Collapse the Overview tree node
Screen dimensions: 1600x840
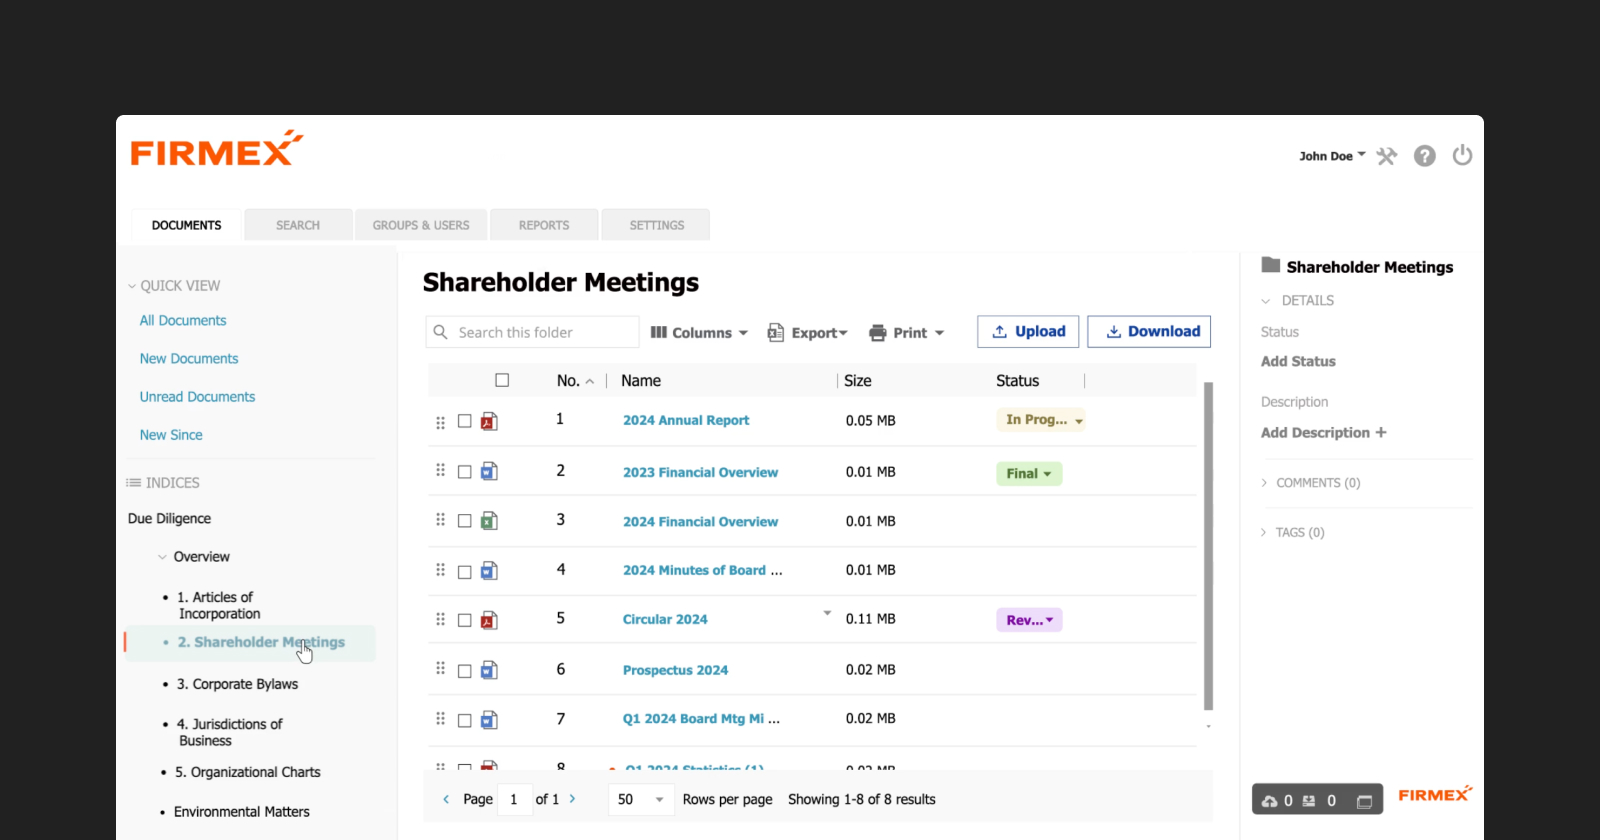point(162,557)
